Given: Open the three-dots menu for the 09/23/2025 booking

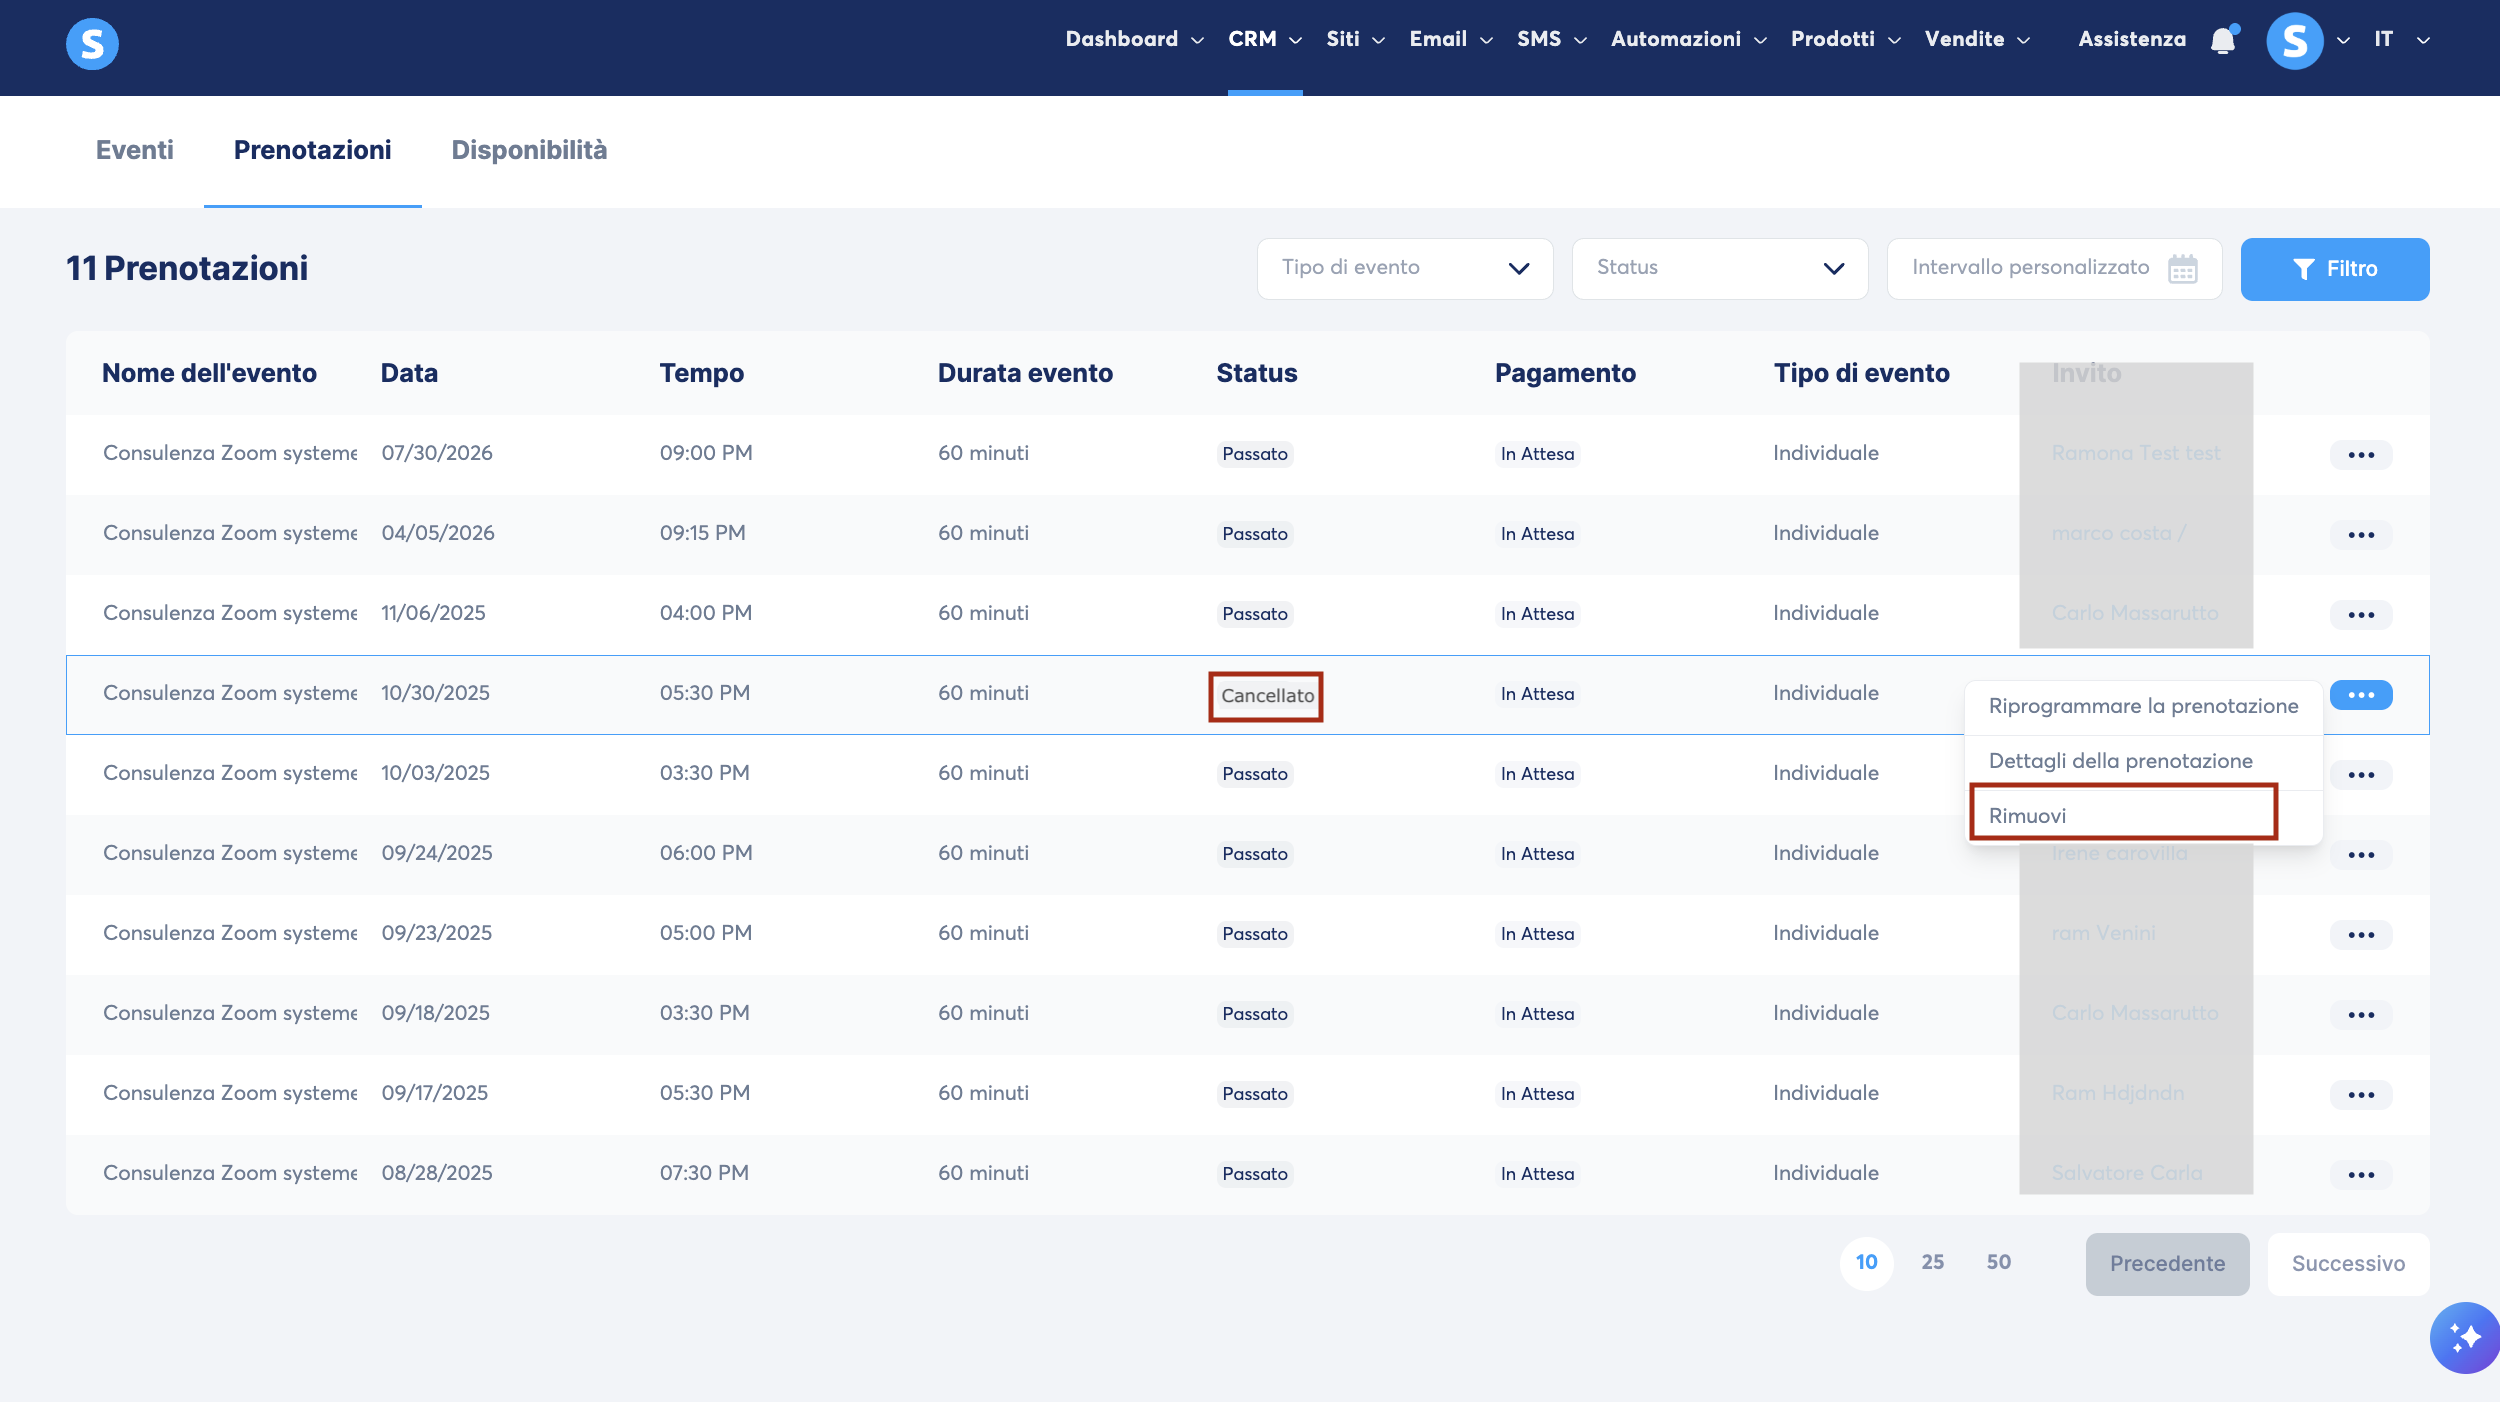Looking at the screenshot, I should 2361,935.
